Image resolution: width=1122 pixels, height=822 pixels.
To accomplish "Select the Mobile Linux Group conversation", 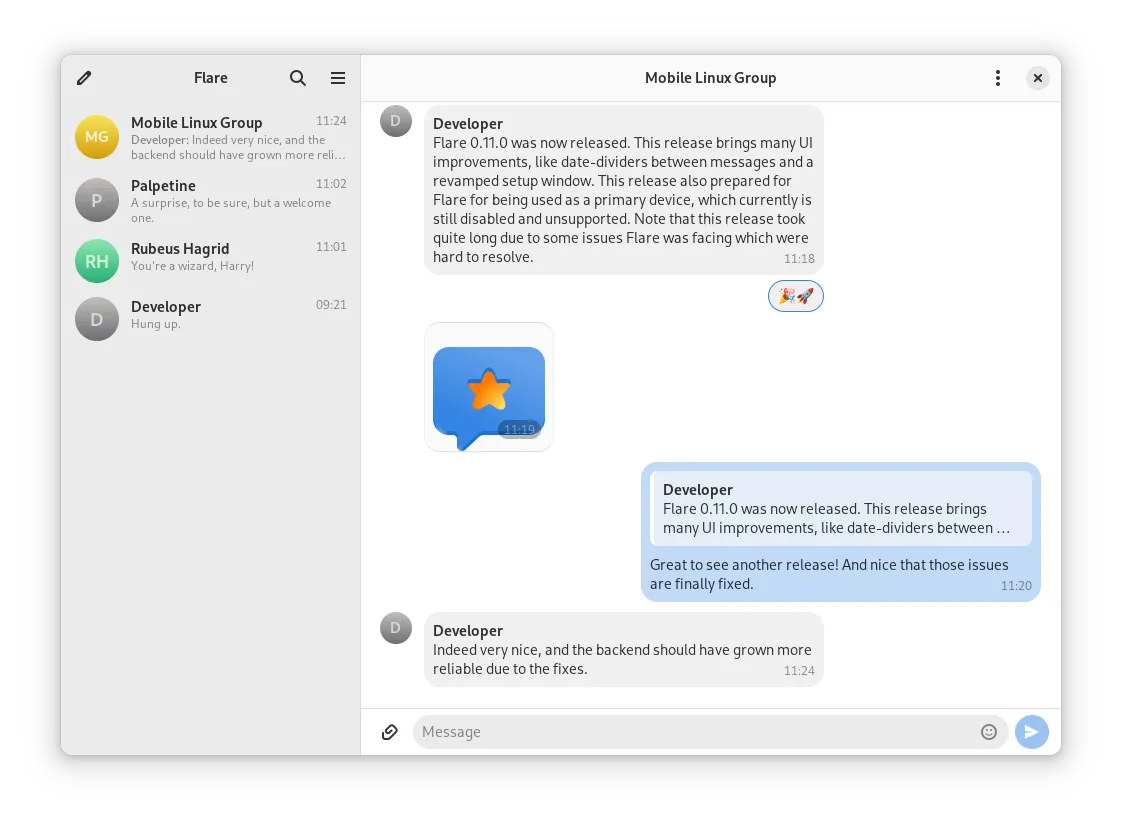I will [x=210, y=137].
